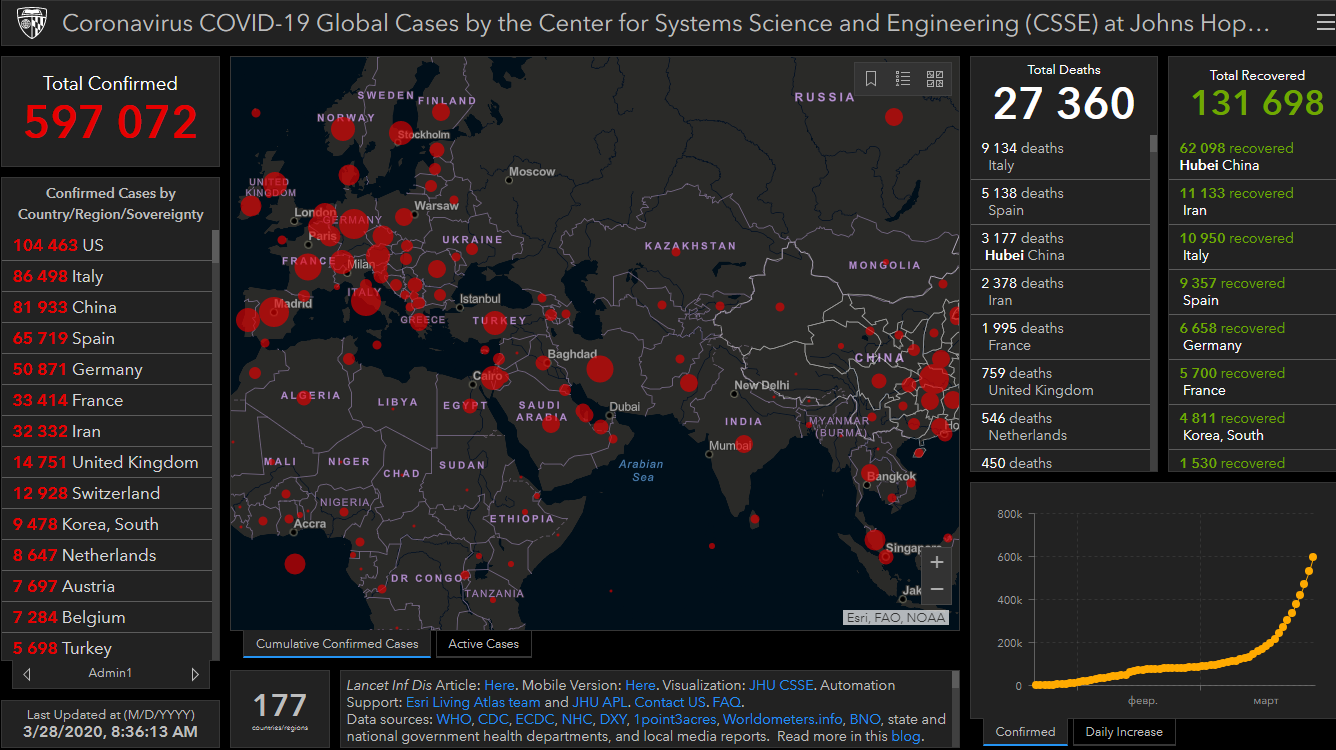Open the basemap gallery grid icon
The image size is (1336, 750).
tap(935, 79)
